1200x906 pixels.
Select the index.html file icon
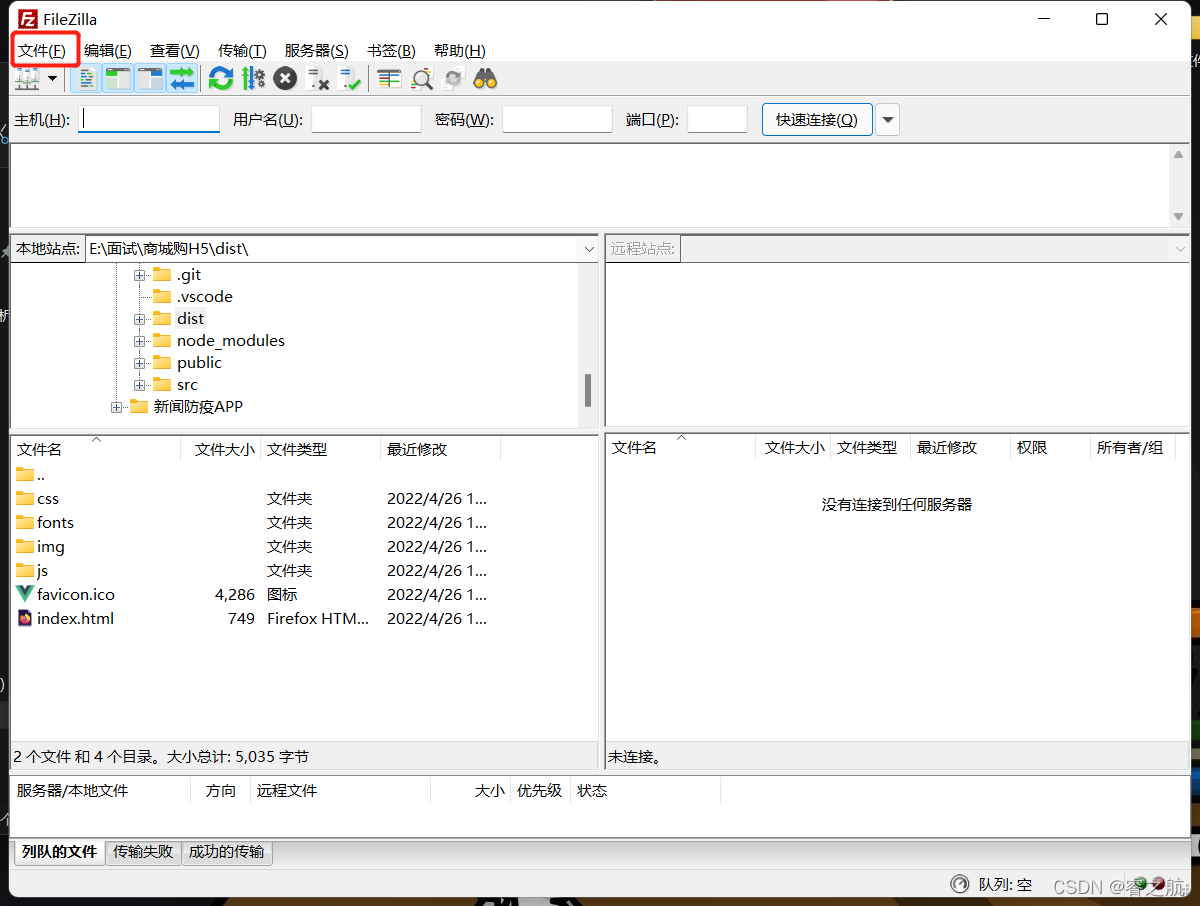25,618
